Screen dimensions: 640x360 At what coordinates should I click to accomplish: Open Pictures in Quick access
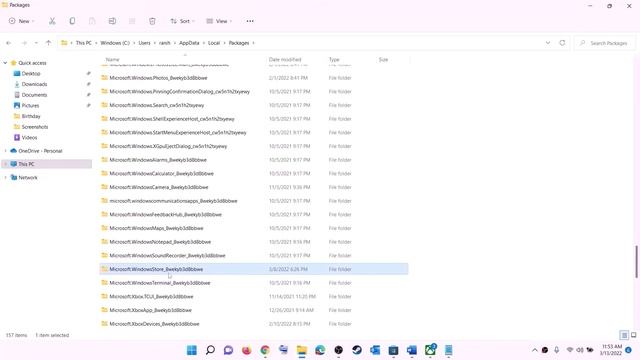(x=30, y=105)
